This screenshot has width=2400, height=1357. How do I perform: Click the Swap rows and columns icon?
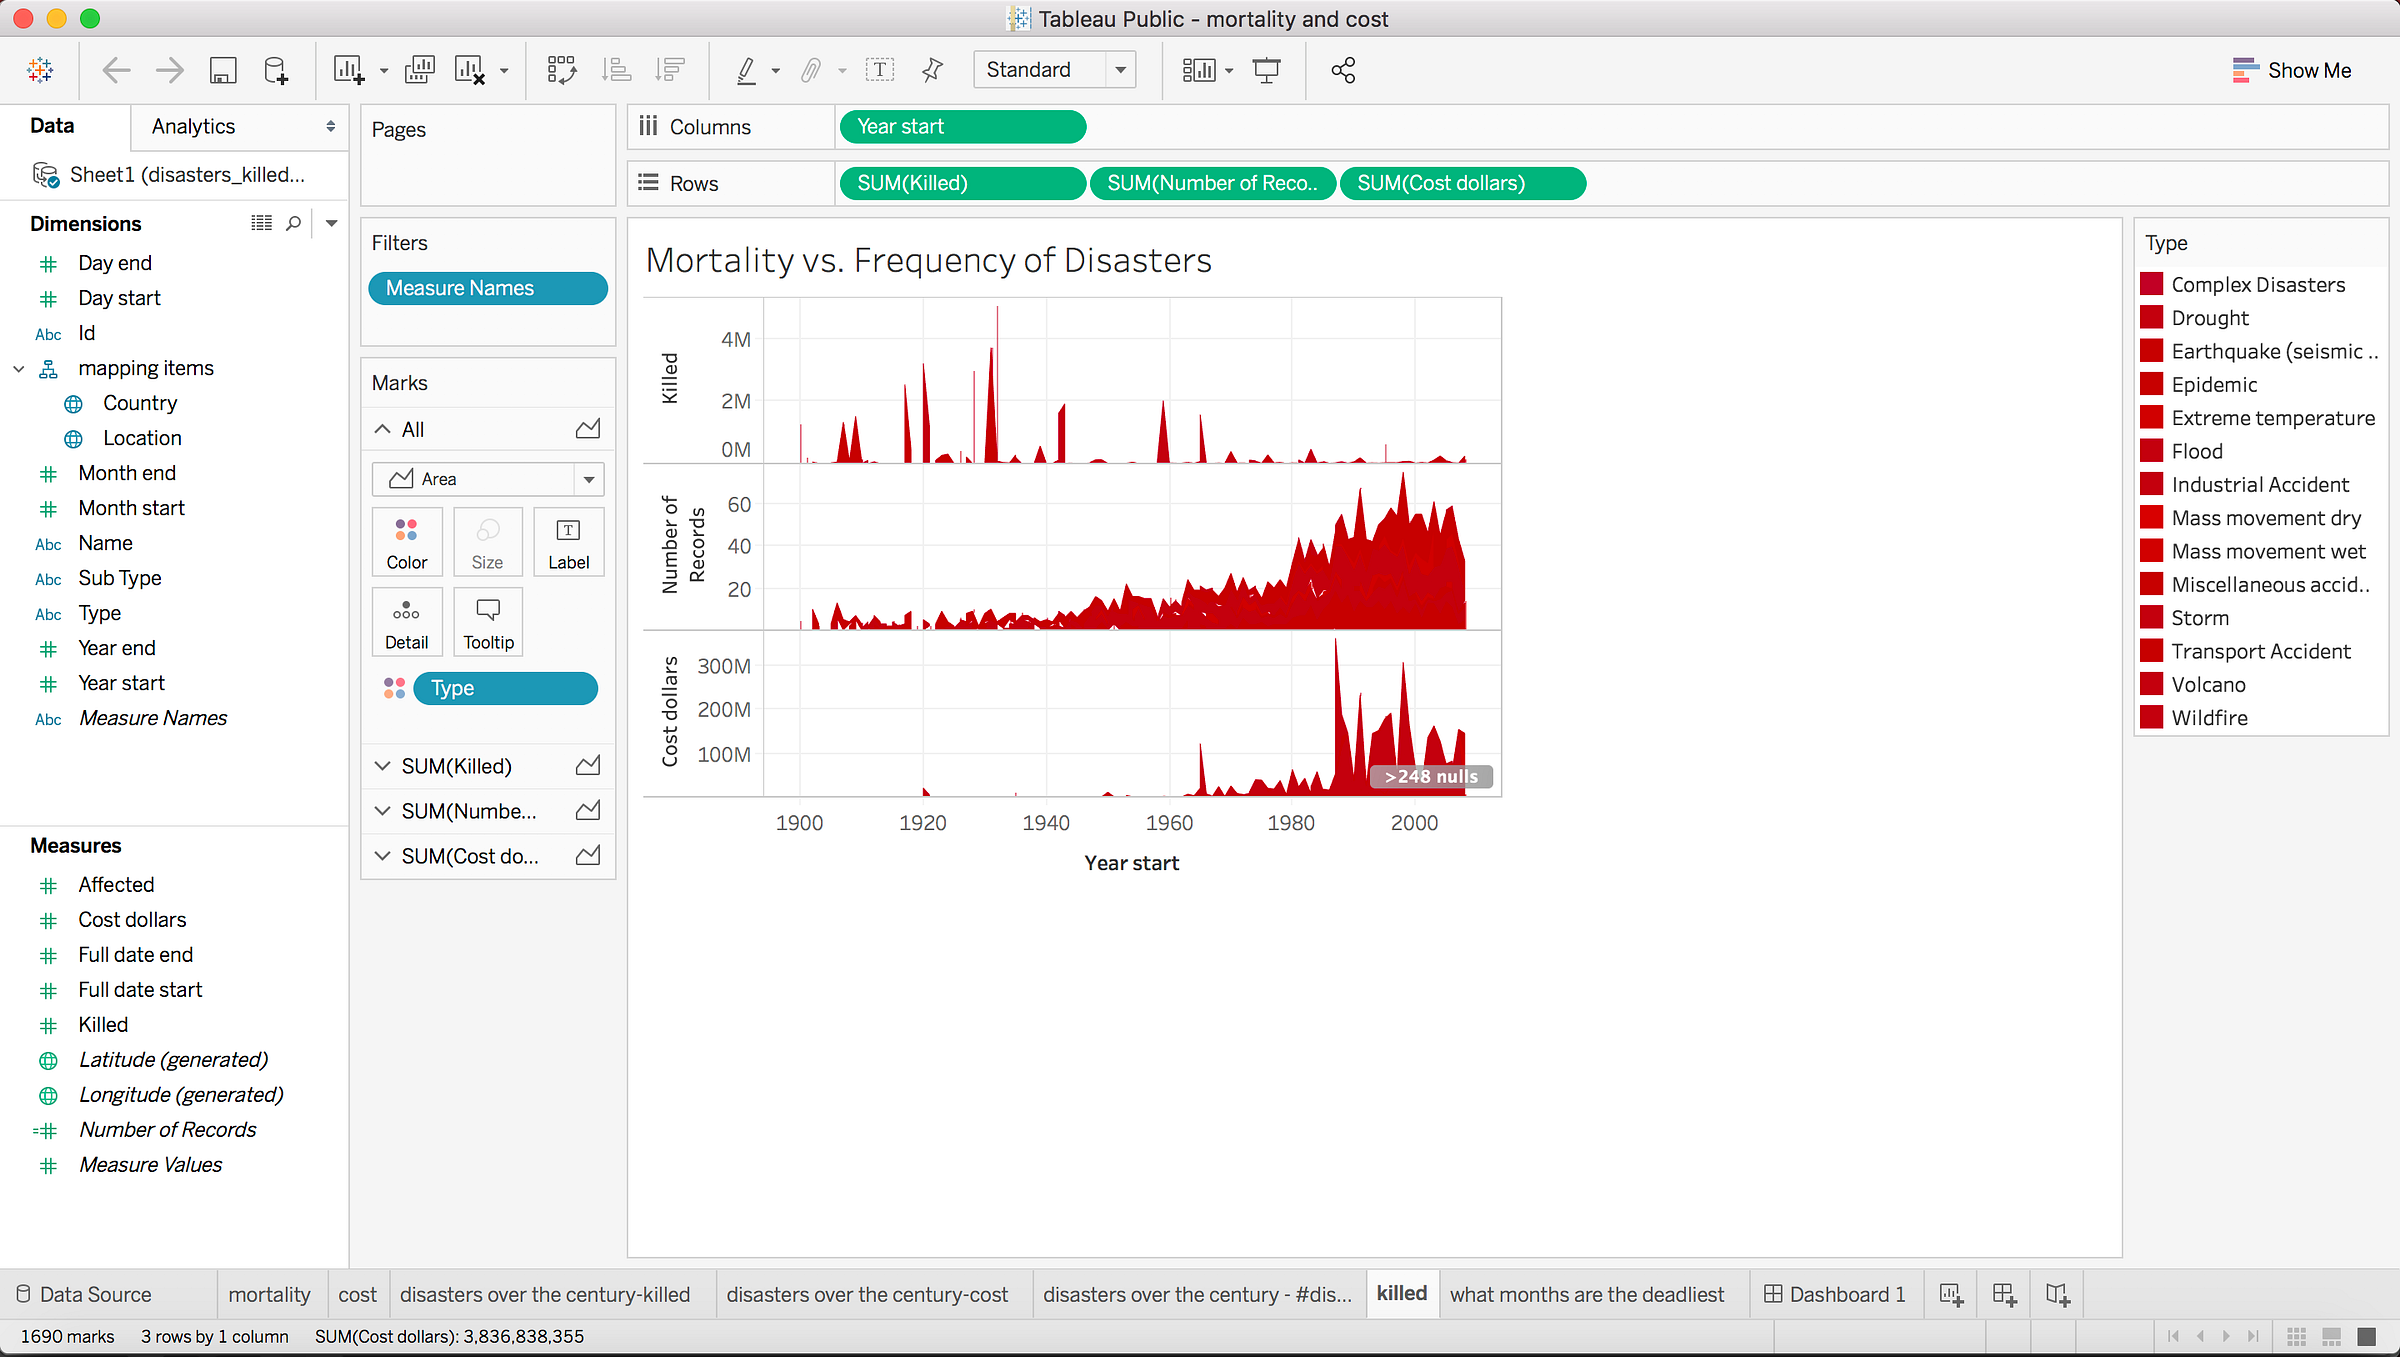pyautogui.click(x=561, y=70)
